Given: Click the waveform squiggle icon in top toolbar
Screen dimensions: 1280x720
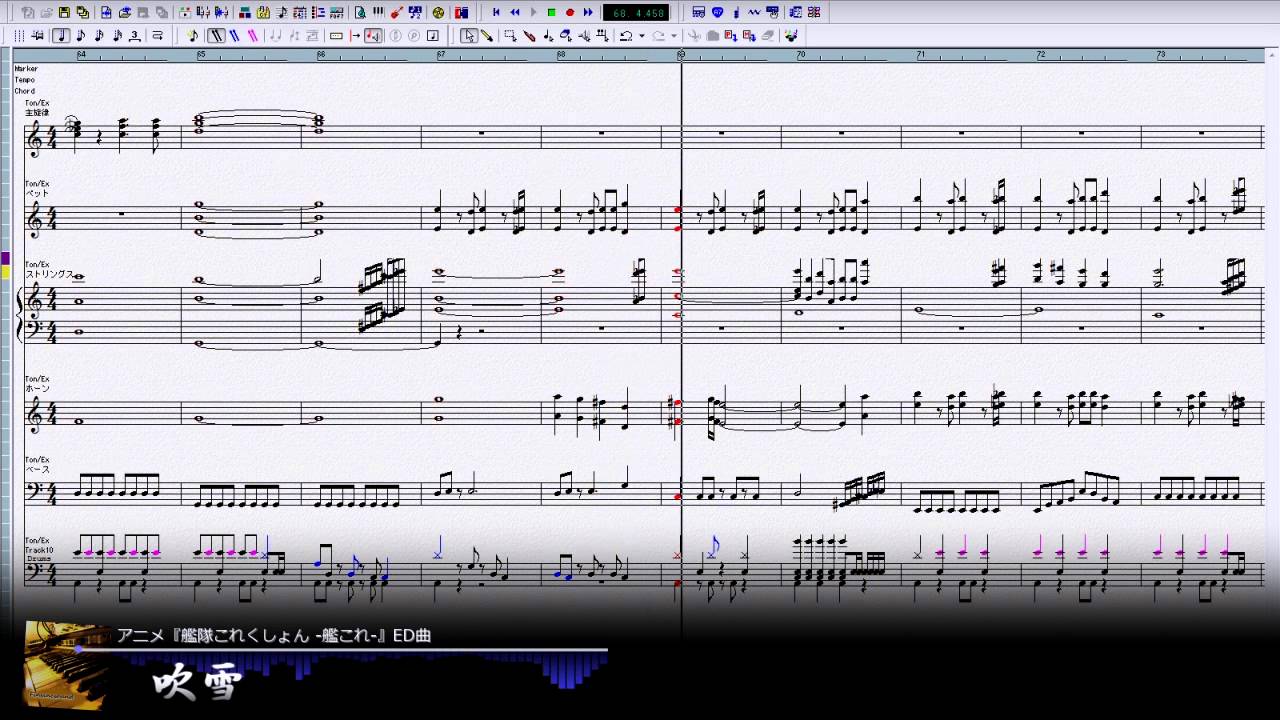Looking at the screenshot, I should point(754,13).
